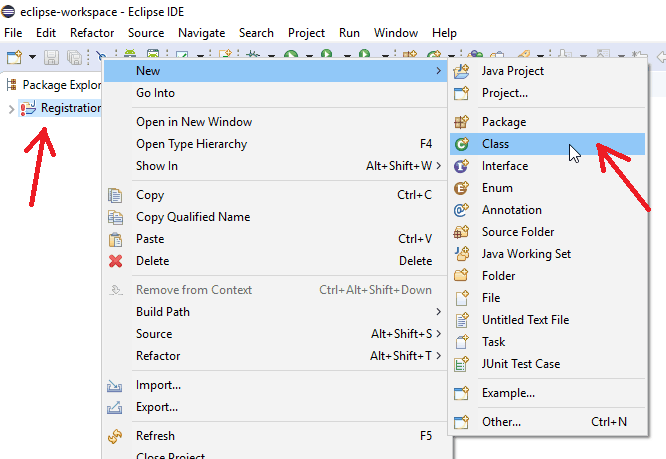Click the Other... wizard icon
The height and width of the screenshot is (459, 666).
(x=461, y=422)
